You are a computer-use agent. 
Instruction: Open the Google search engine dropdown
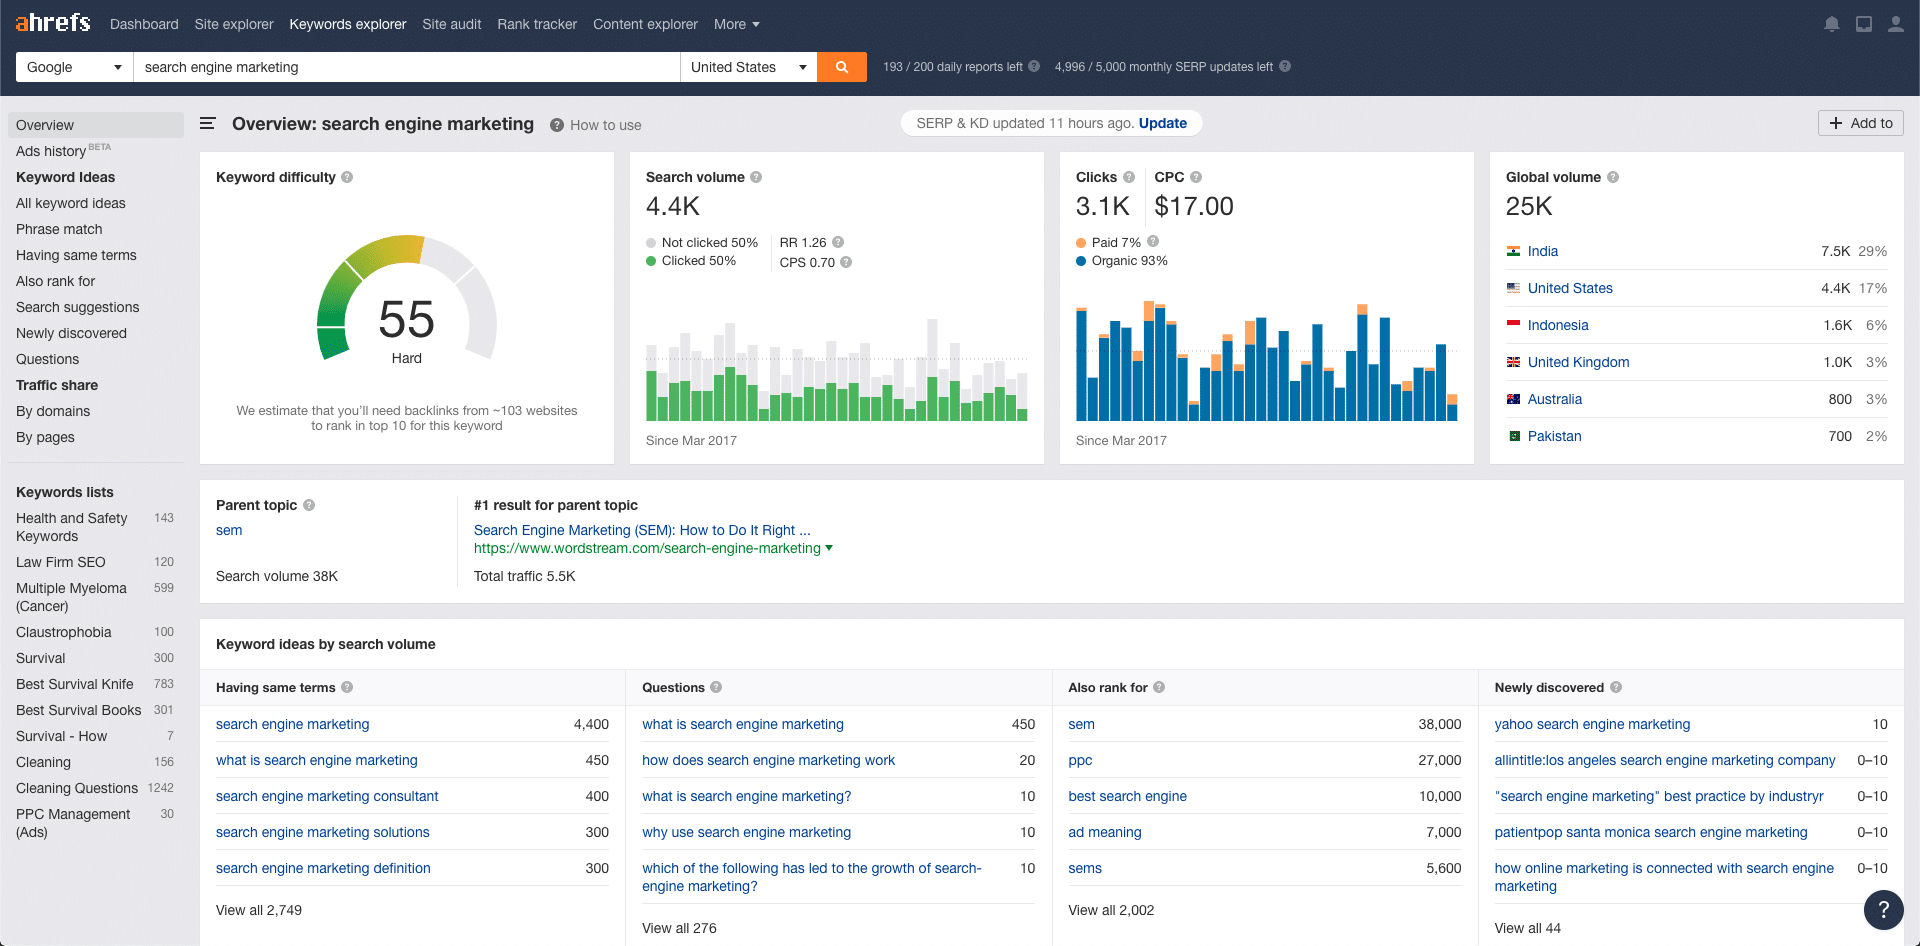(73, 67)
